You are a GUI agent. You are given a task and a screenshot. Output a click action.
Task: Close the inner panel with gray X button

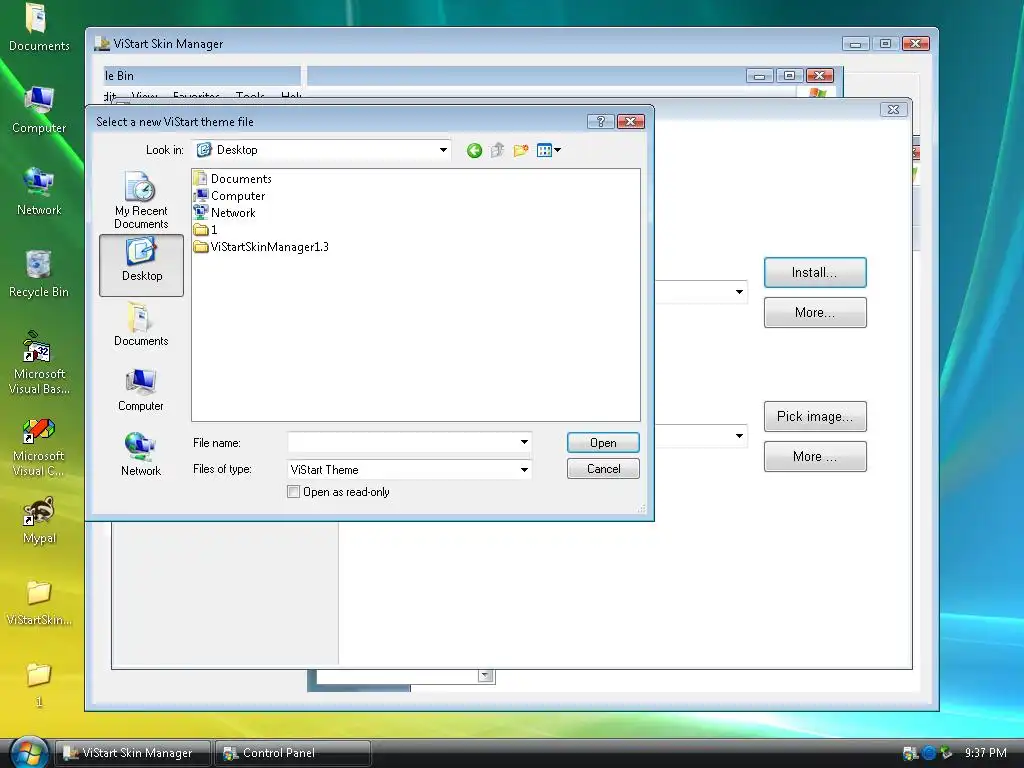pyautogui.click(x=893, y=110)
